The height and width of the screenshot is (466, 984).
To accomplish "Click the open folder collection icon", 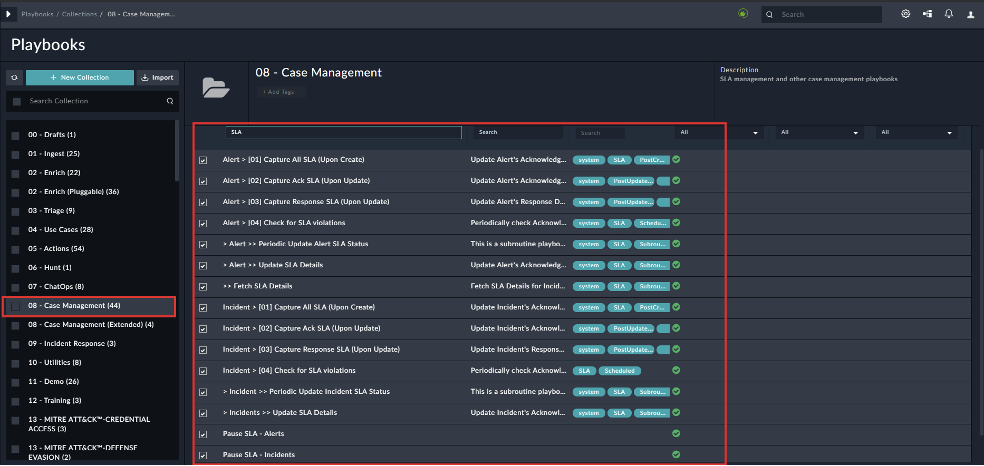I will tap(216, 88).
